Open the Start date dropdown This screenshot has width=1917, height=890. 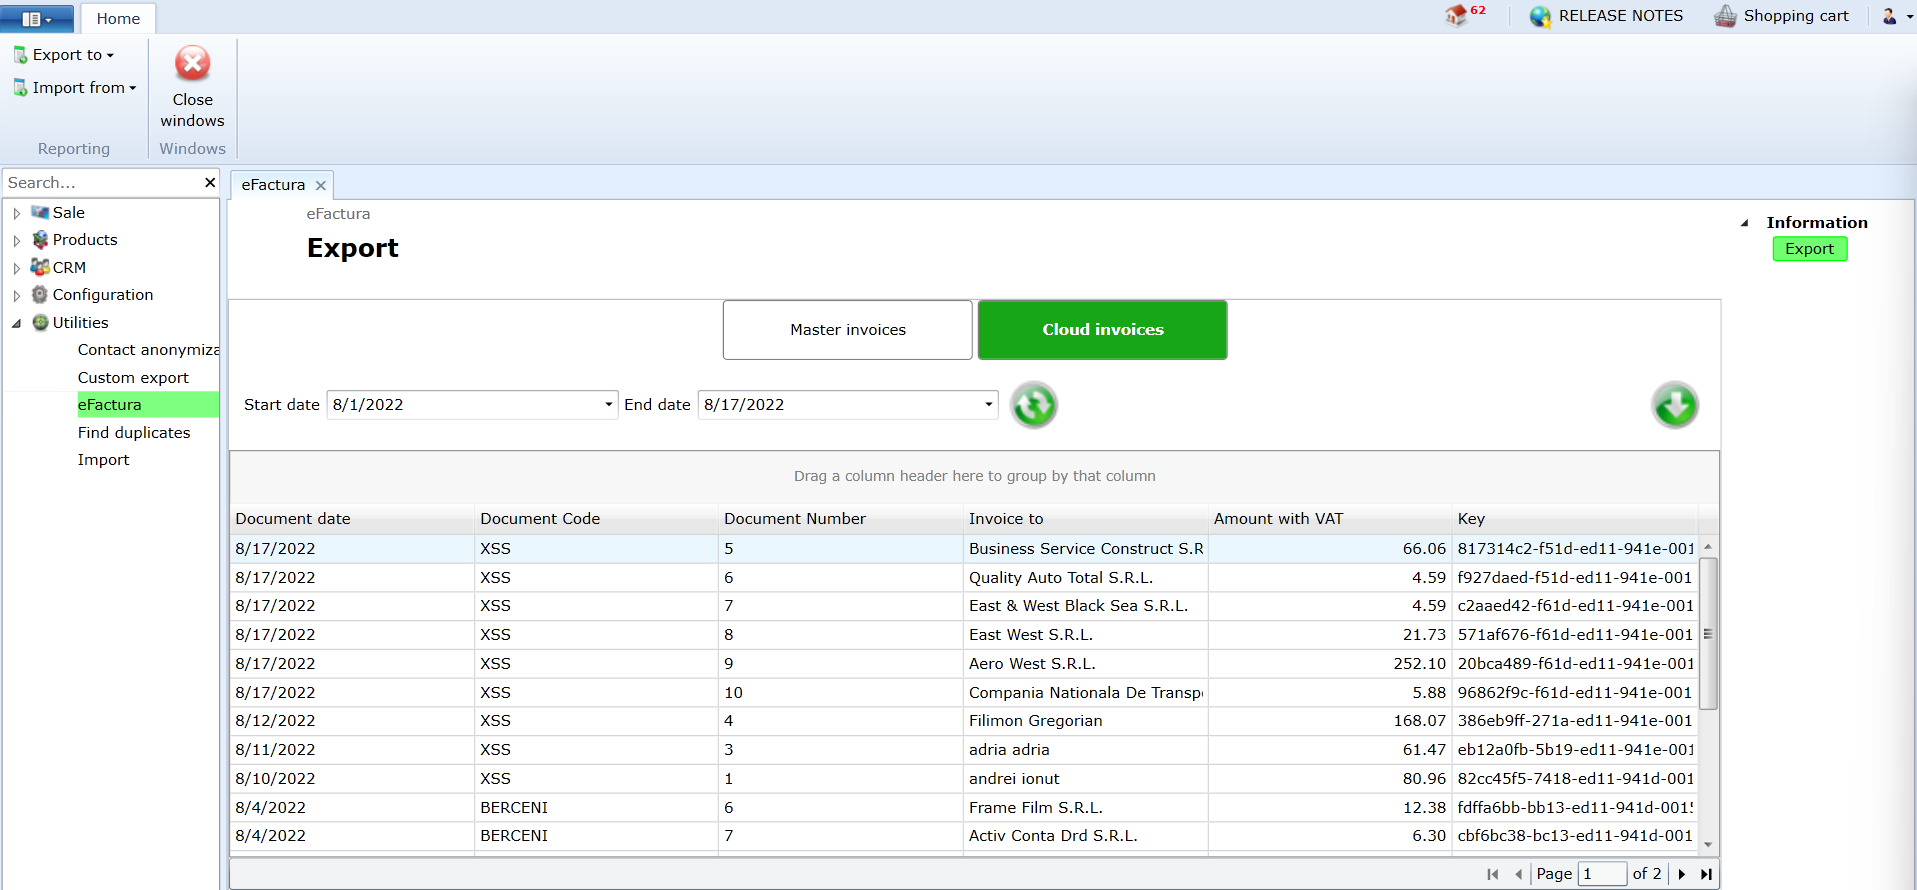click(608, 405)
